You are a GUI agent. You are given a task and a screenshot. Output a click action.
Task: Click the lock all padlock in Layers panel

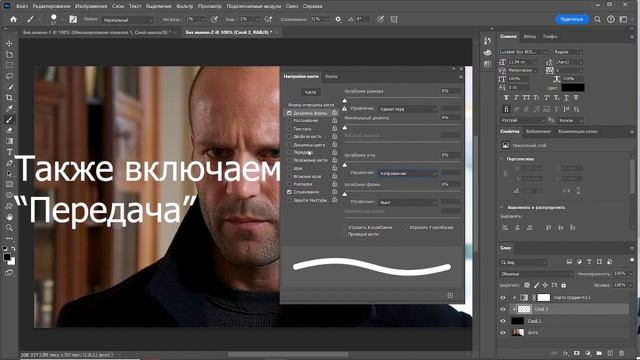(564, 285)
